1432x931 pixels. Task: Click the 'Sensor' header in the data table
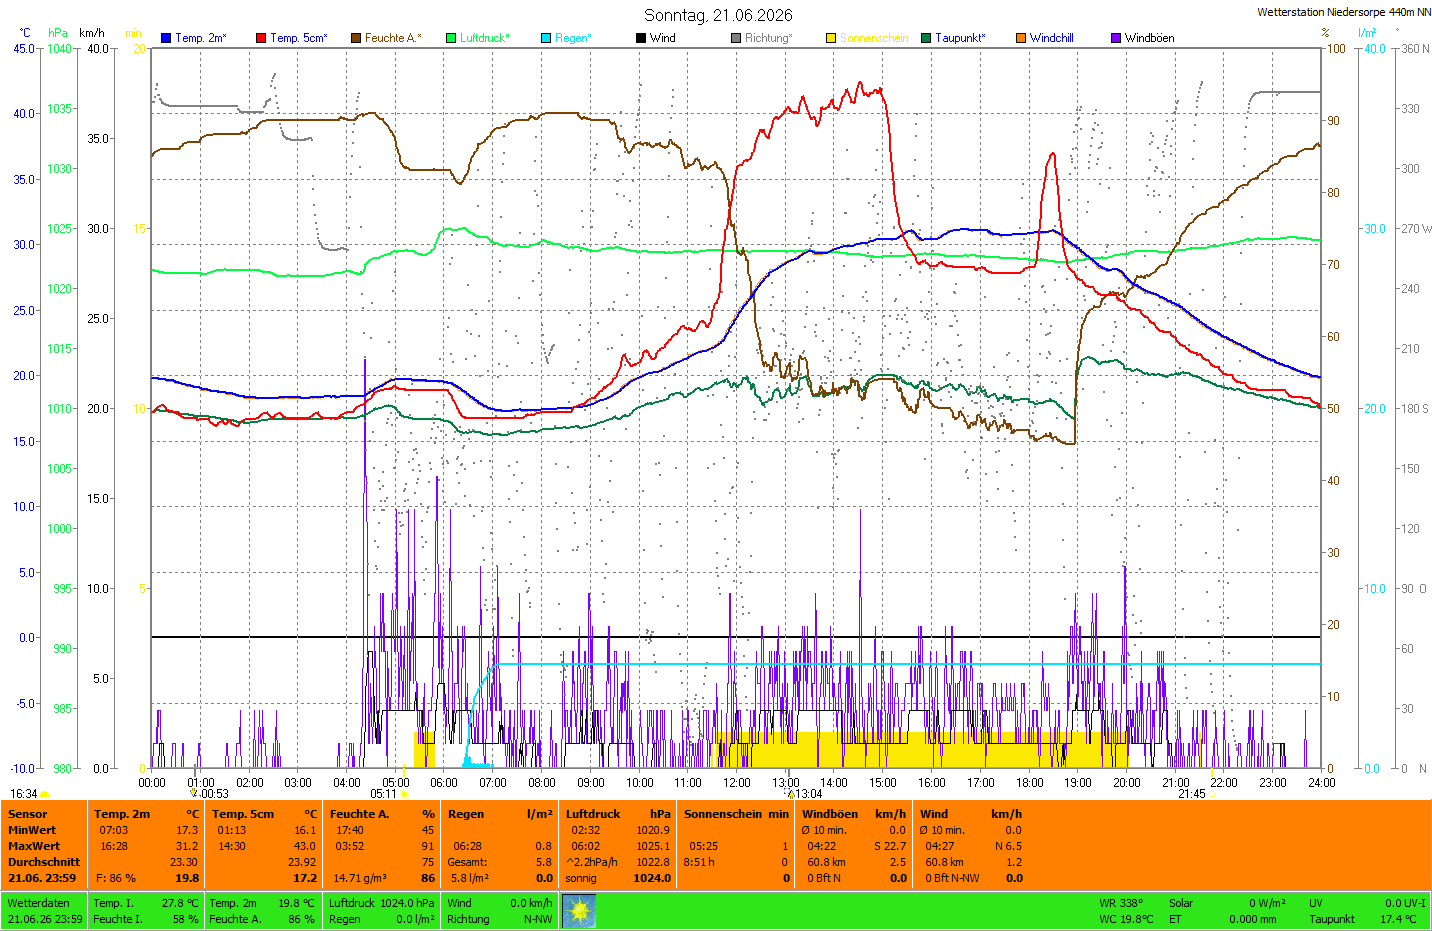click(x=28, y=814)
